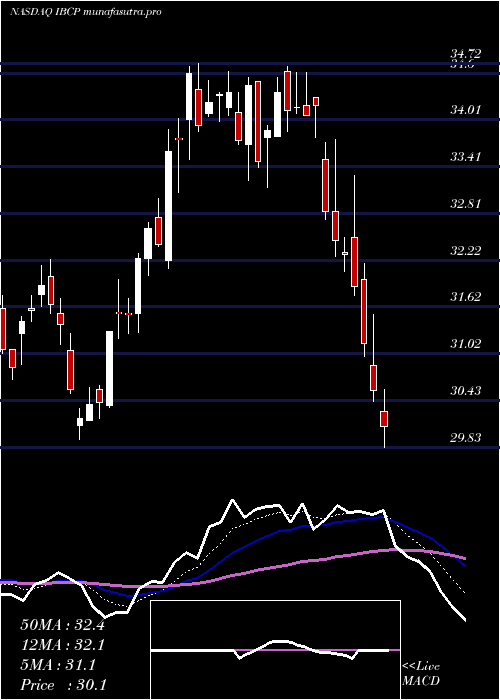
Task: Click the last red candle near 29.83
Action: (384, 418)
